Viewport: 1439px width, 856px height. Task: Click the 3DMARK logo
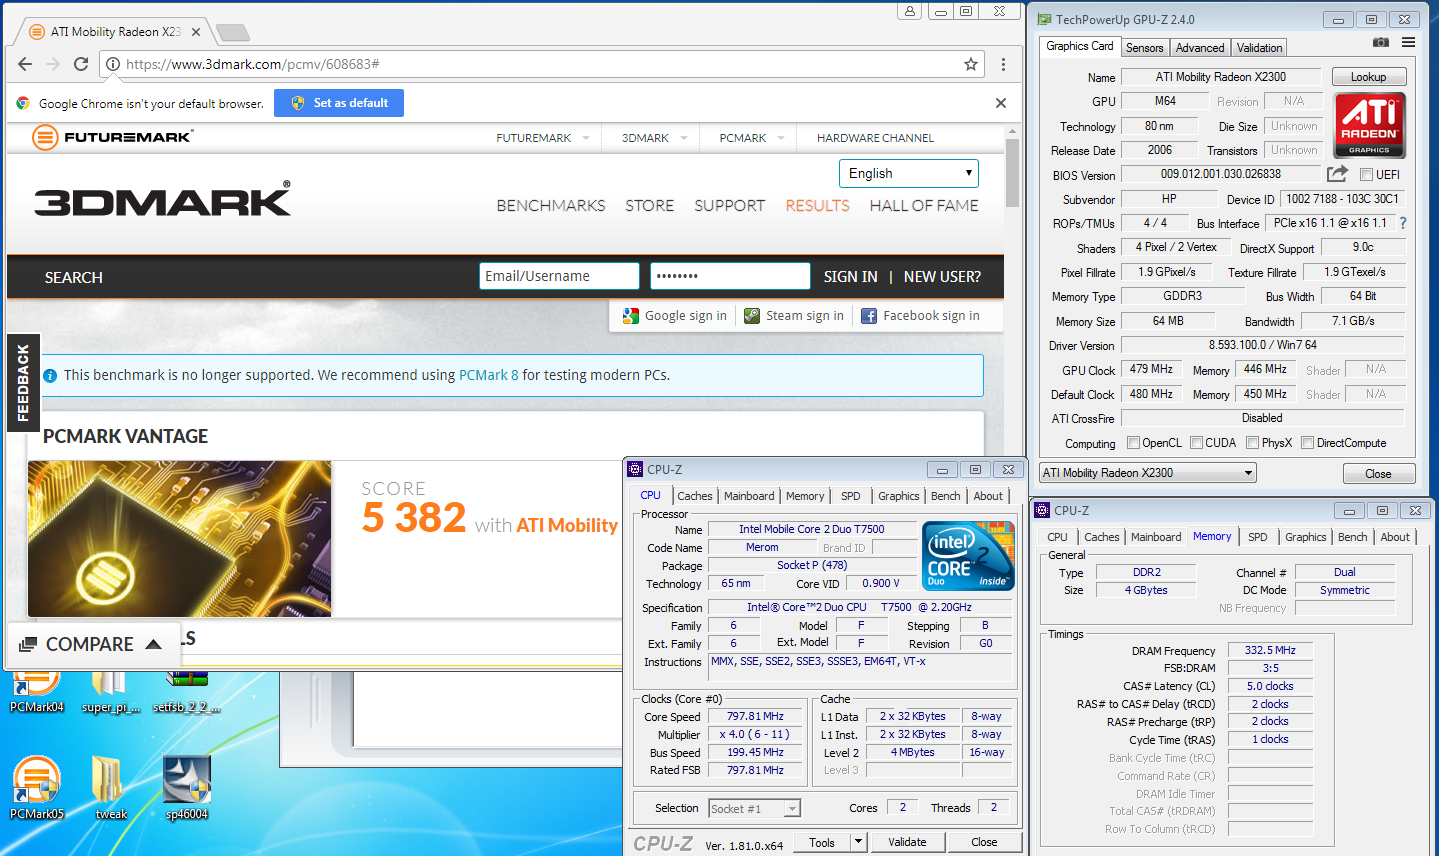[162, 199]
